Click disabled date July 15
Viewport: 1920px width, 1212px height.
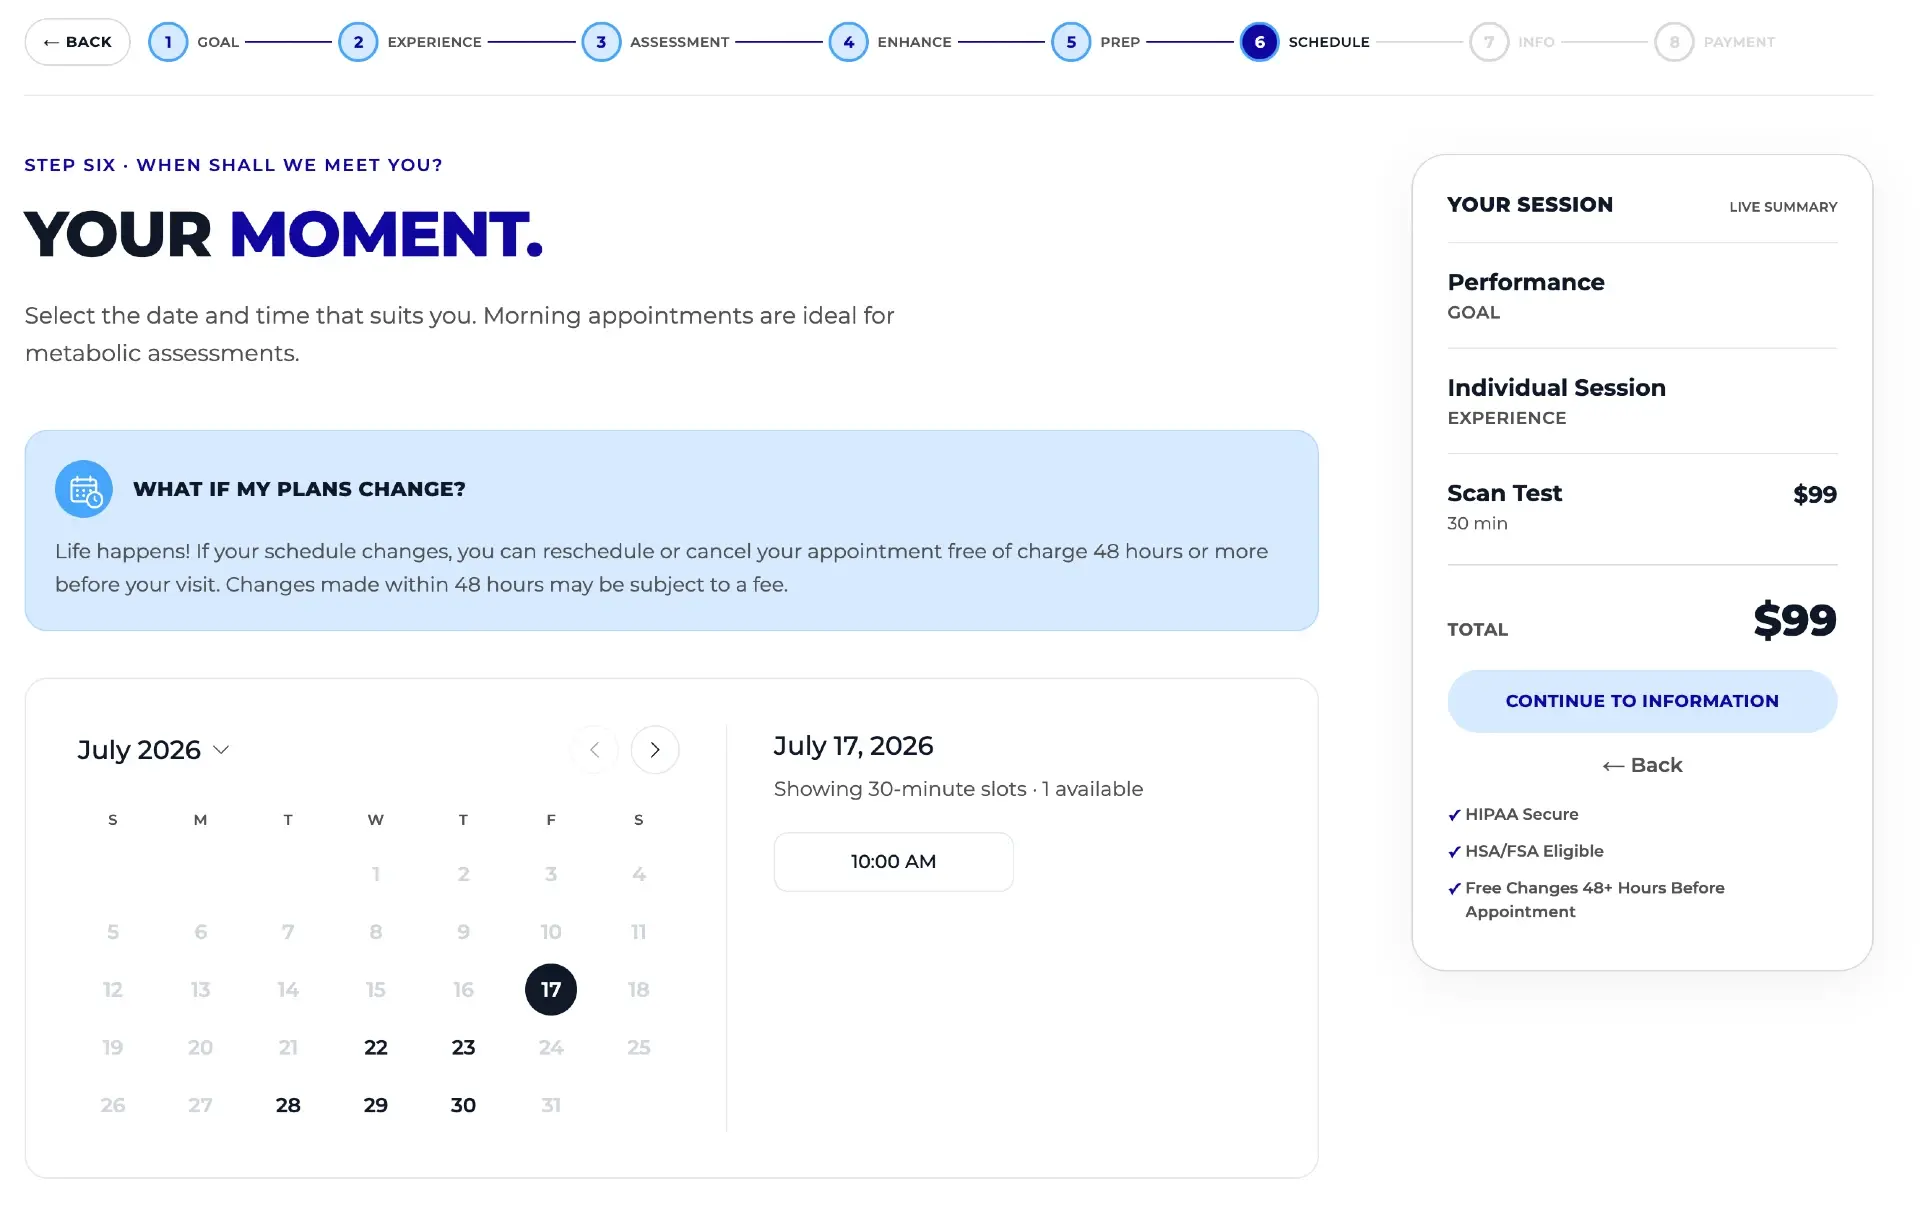(376, 990)
